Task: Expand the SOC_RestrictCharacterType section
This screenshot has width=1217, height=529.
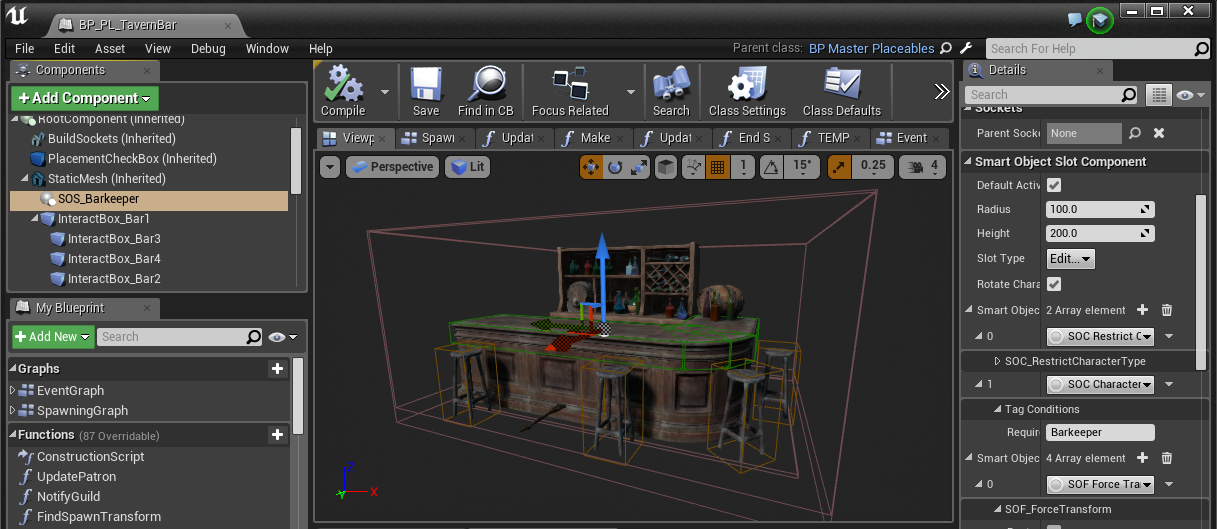Action: pyautogui.click(x=997, y=361)
